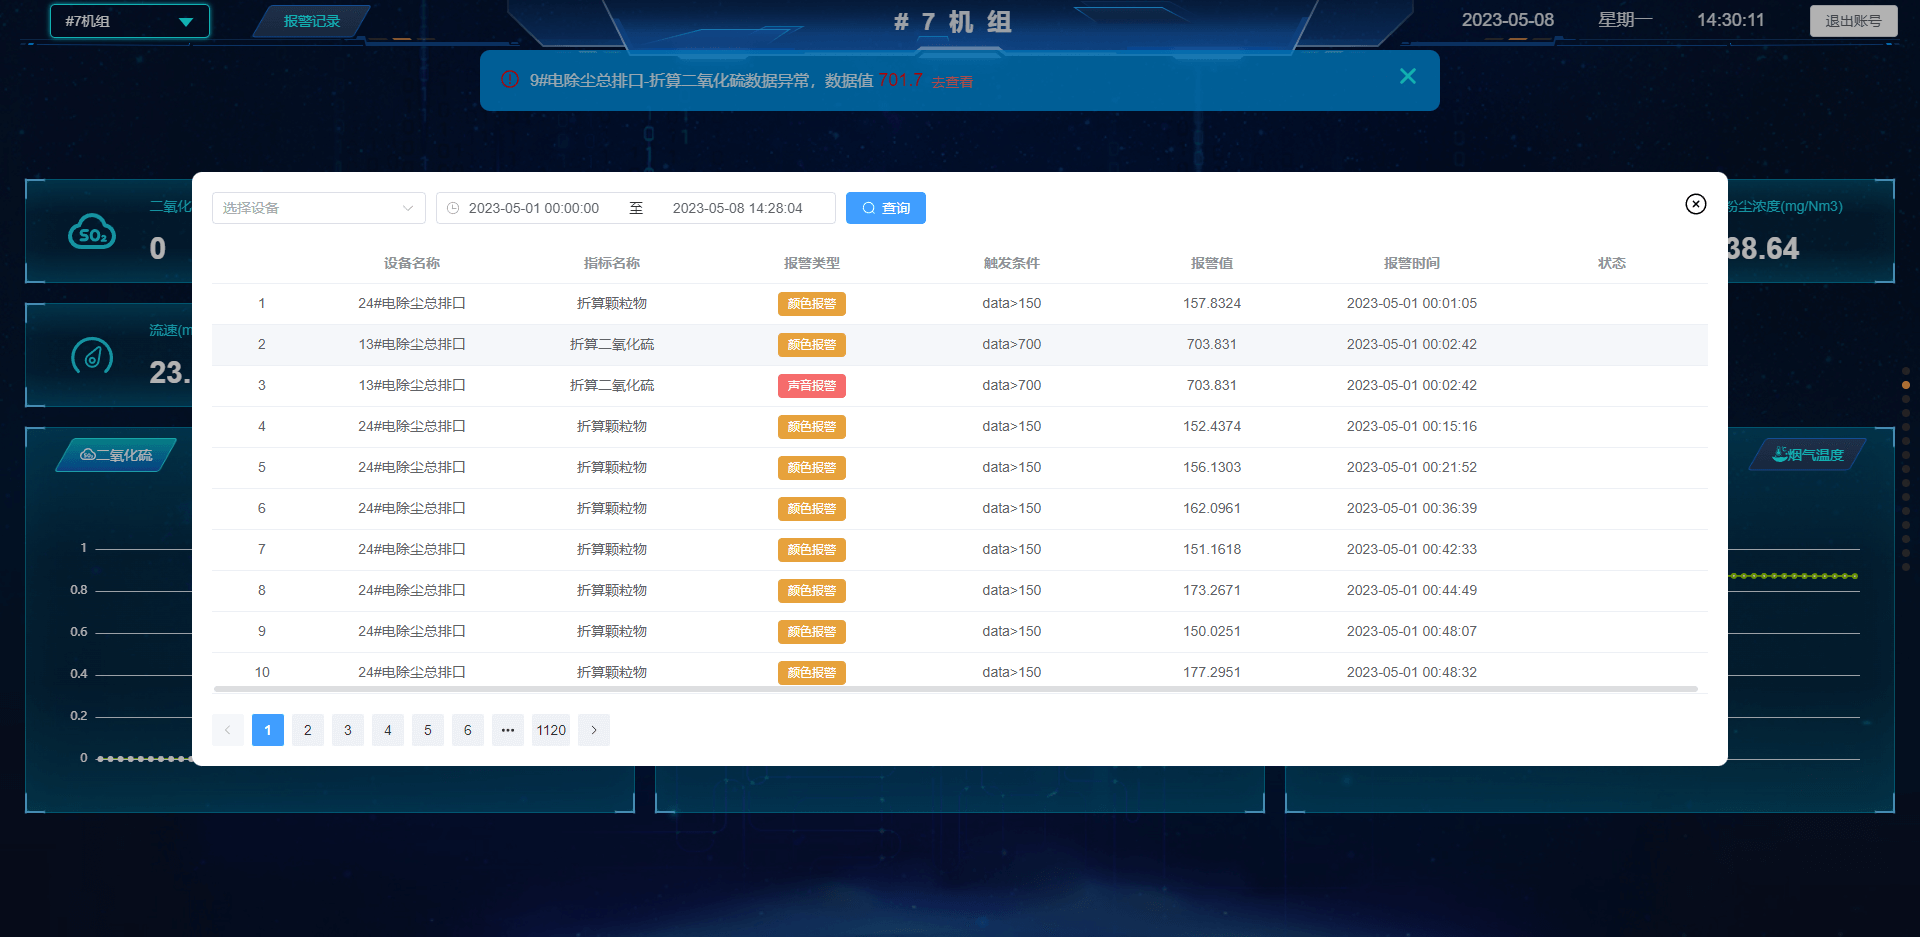Click the 查询 search button
The width and height of the screenshot is (1920, 937).
(x=885, y=208)
